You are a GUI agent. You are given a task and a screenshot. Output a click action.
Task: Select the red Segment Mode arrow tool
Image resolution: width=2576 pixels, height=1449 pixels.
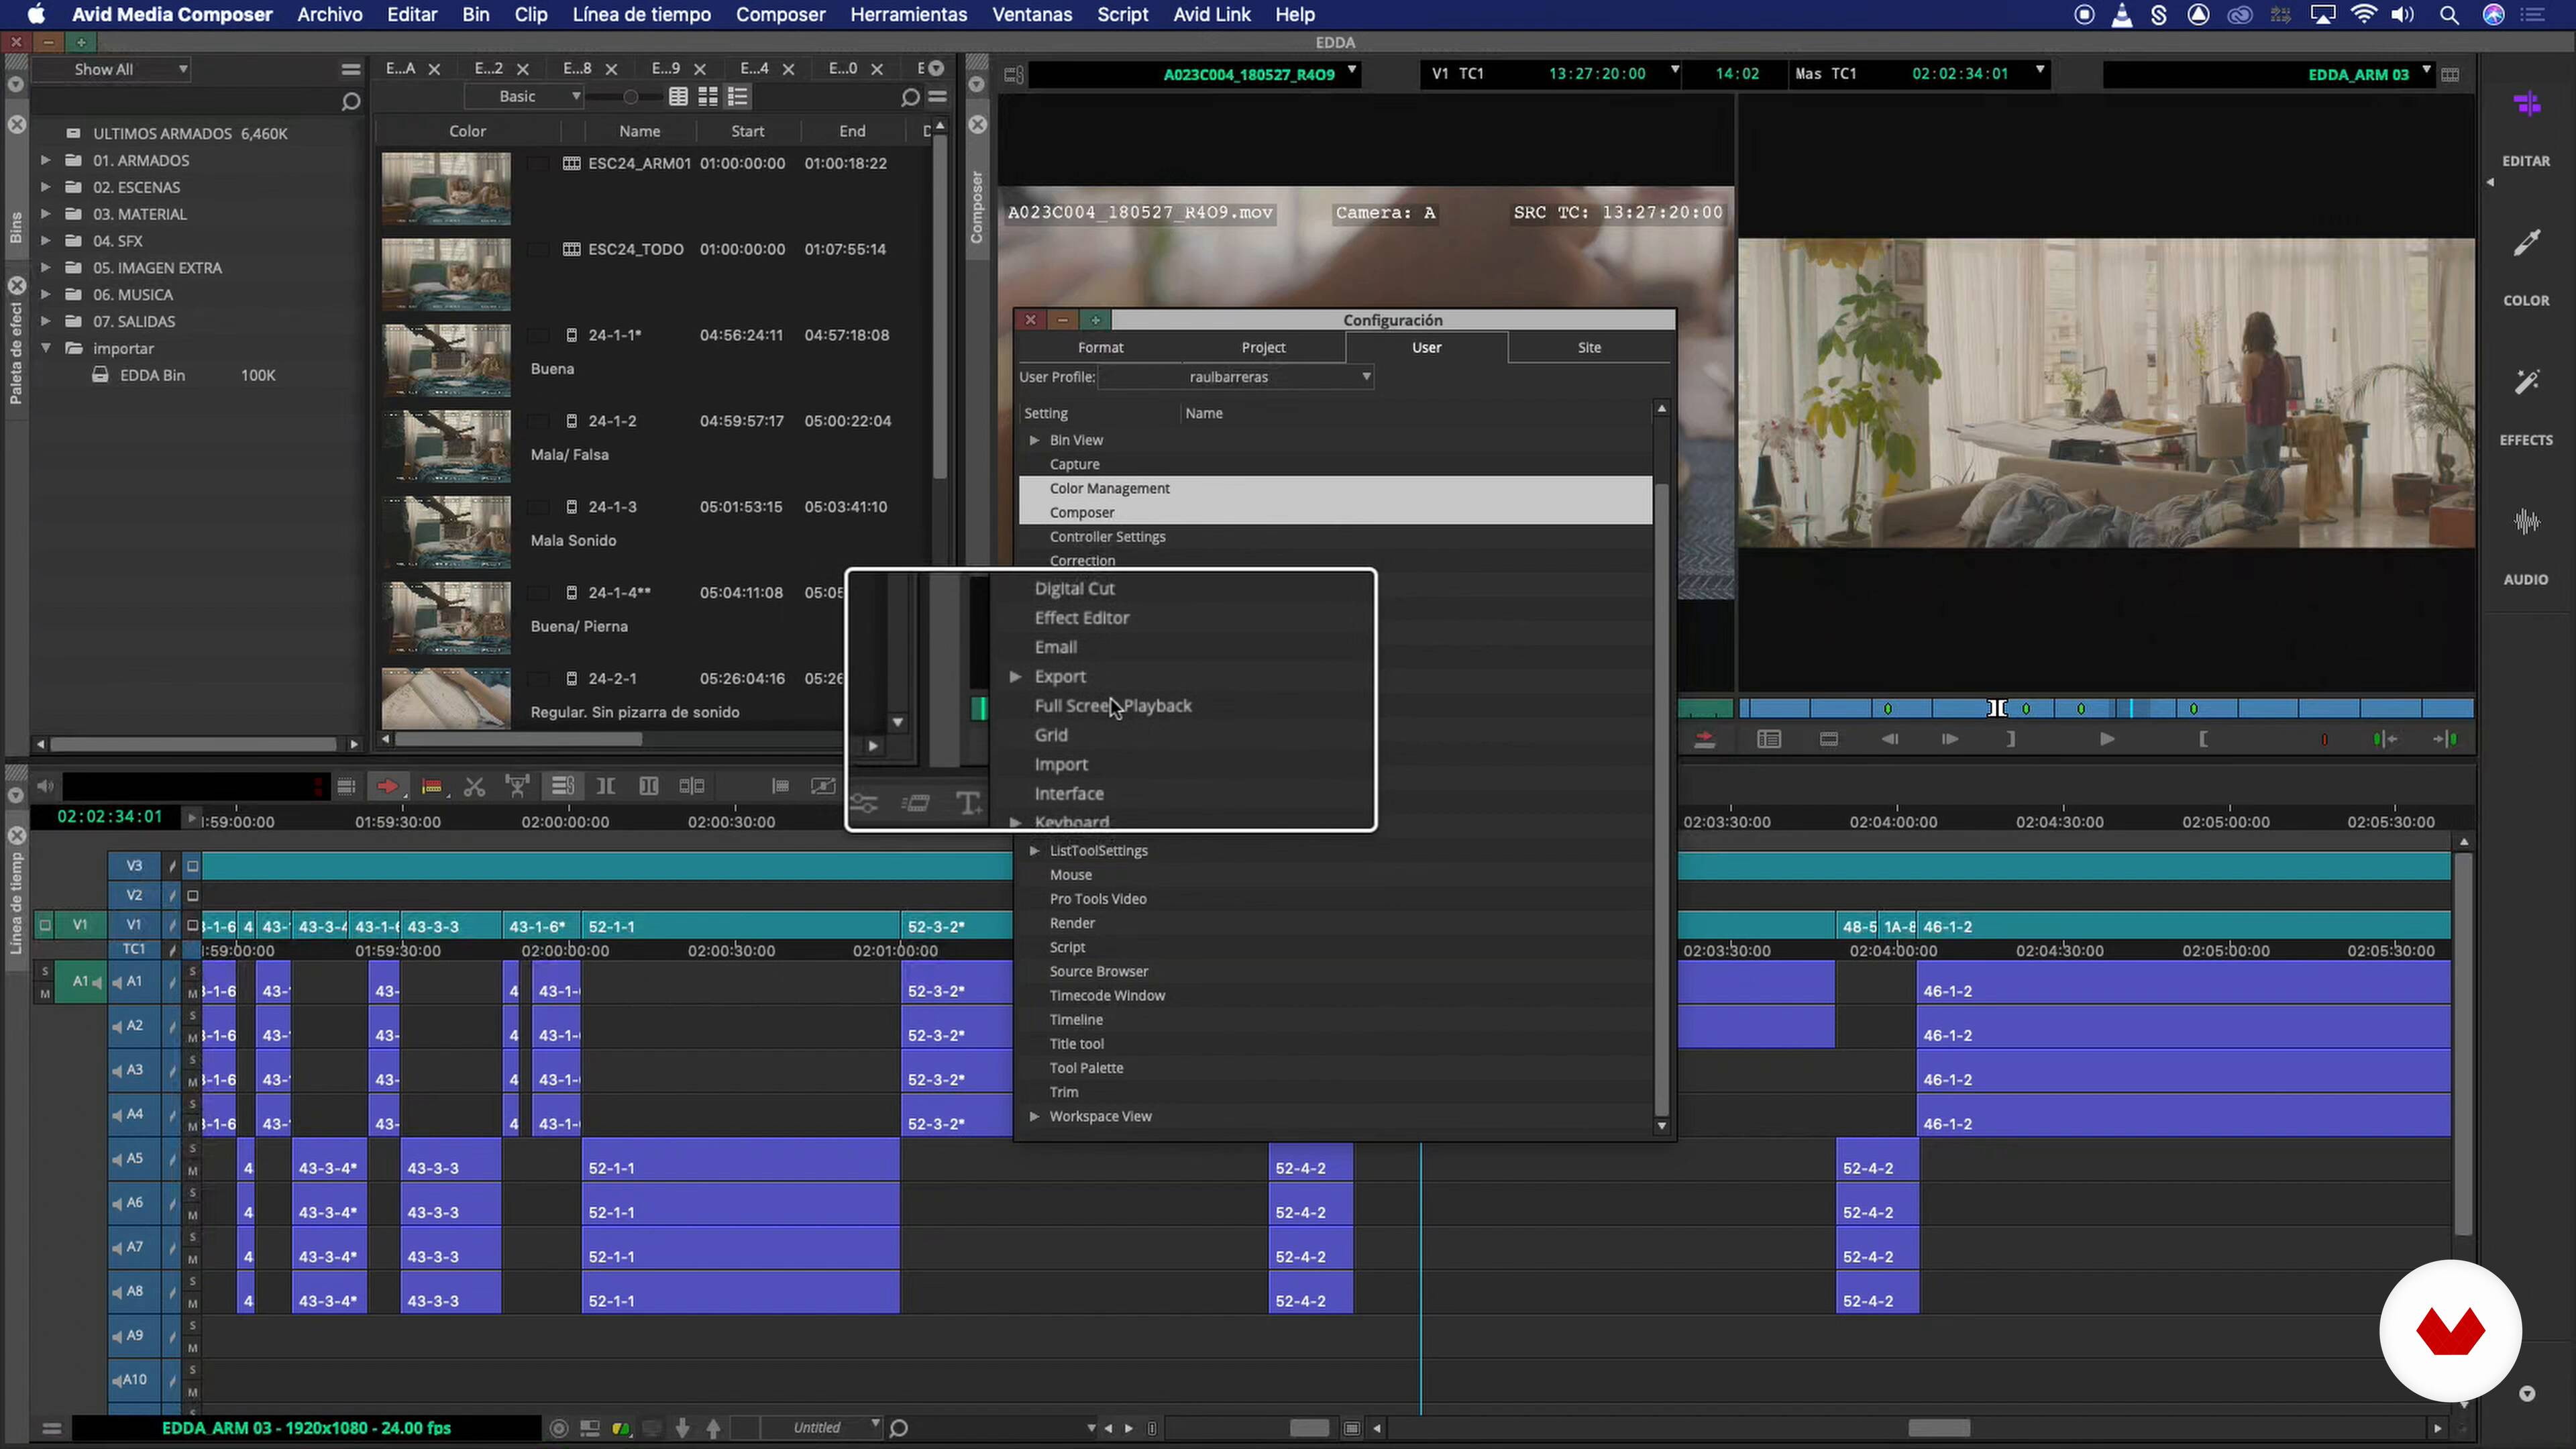pos(387,787)
